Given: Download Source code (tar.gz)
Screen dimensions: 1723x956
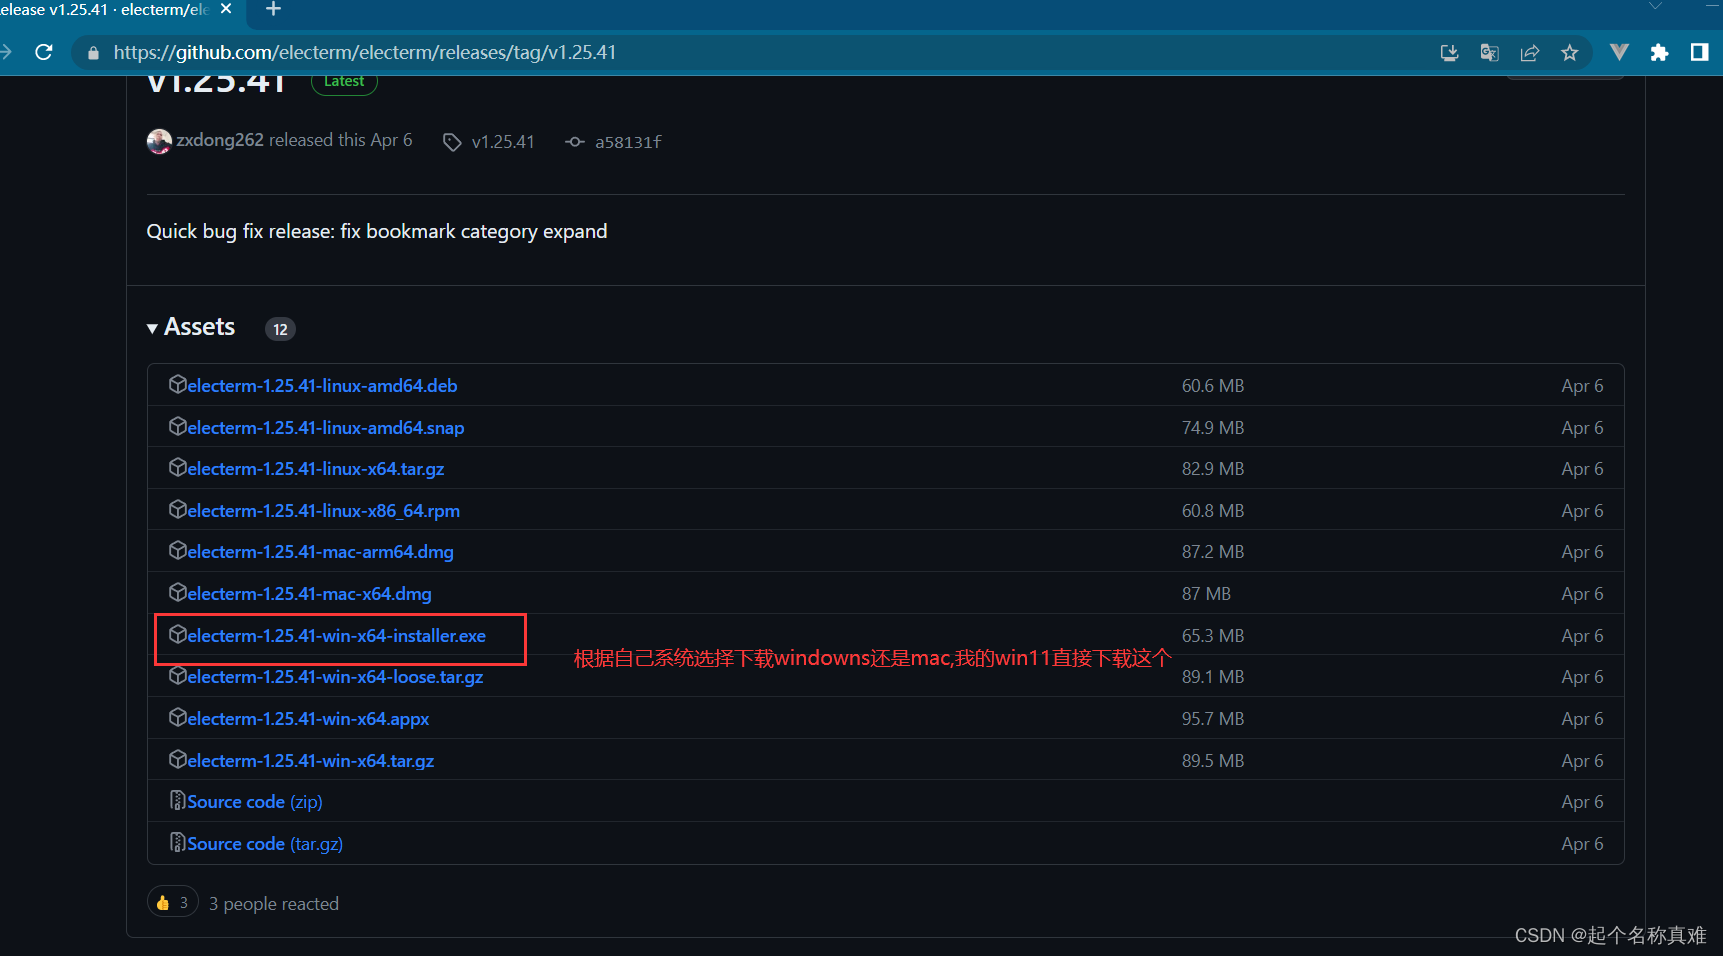Looking at the screenshot, I should click(x=265, y=844).
